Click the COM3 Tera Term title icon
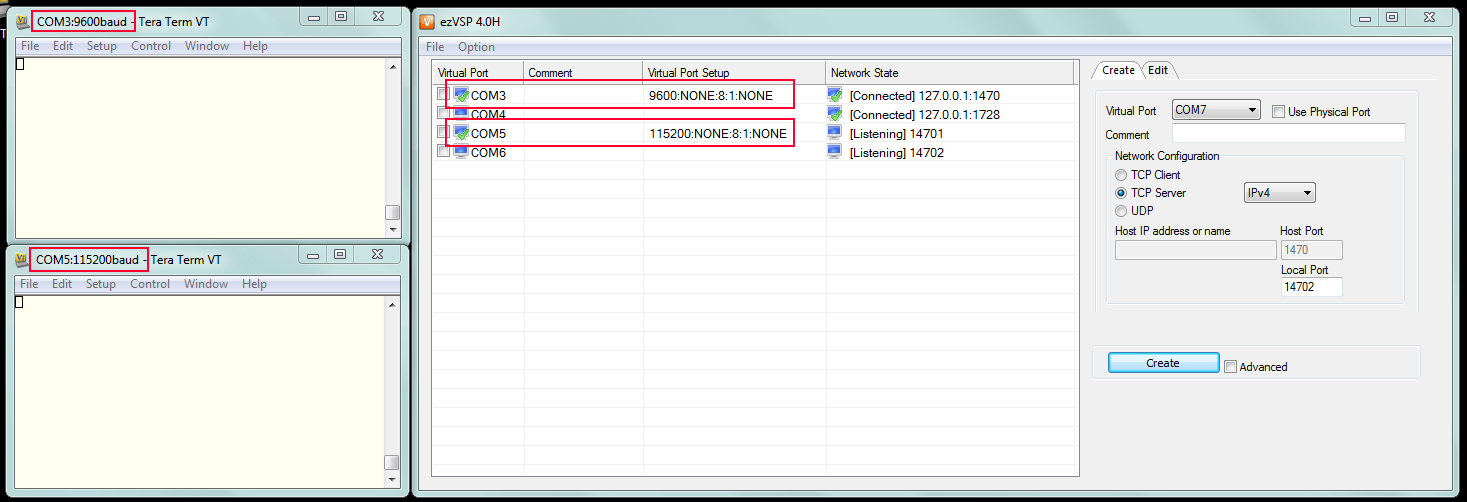Viewport: 1467px width, 502px height. (x=23, y=21)
